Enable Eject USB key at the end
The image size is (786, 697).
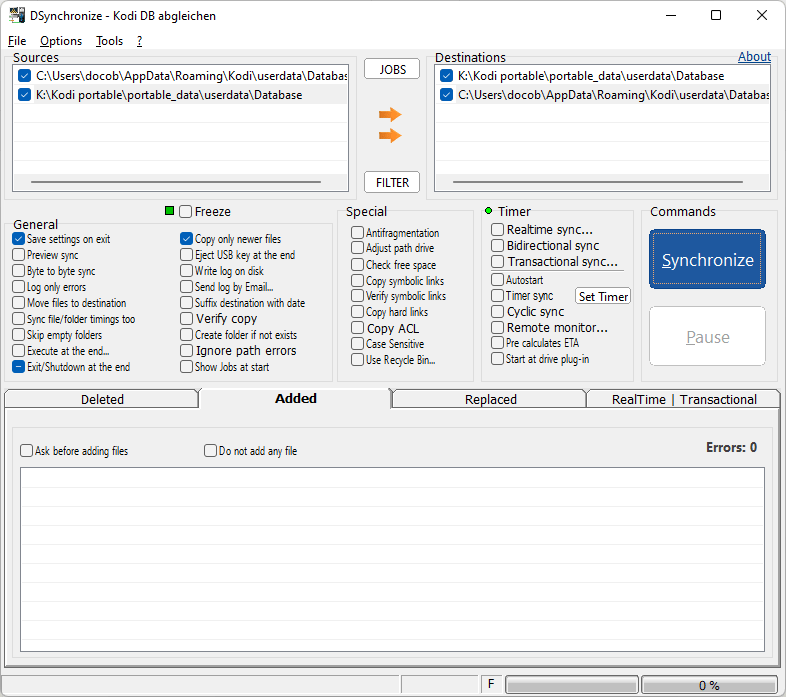pos(186,255)
